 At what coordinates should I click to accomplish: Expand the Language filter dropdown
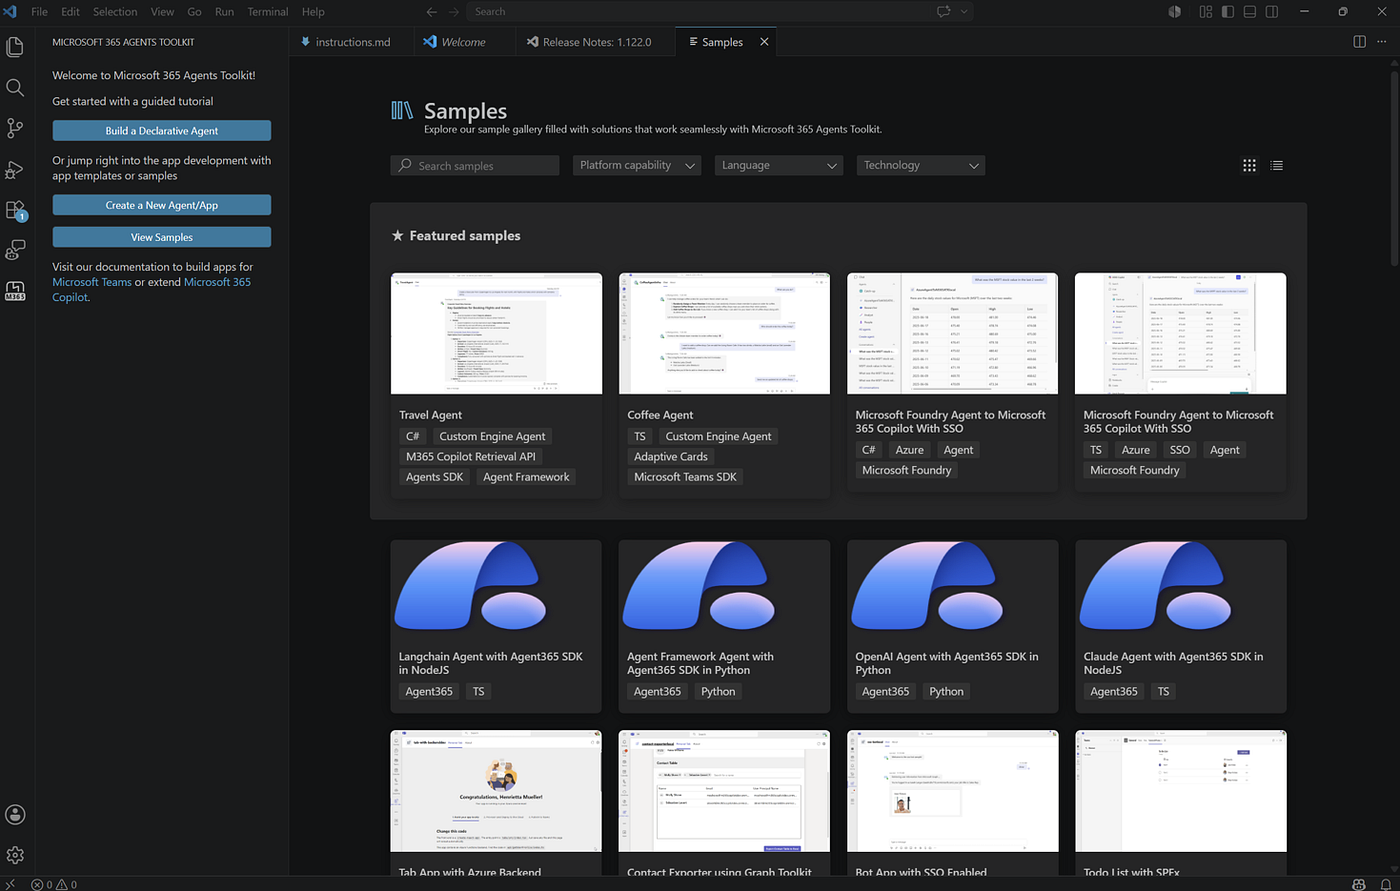[778, 165]
